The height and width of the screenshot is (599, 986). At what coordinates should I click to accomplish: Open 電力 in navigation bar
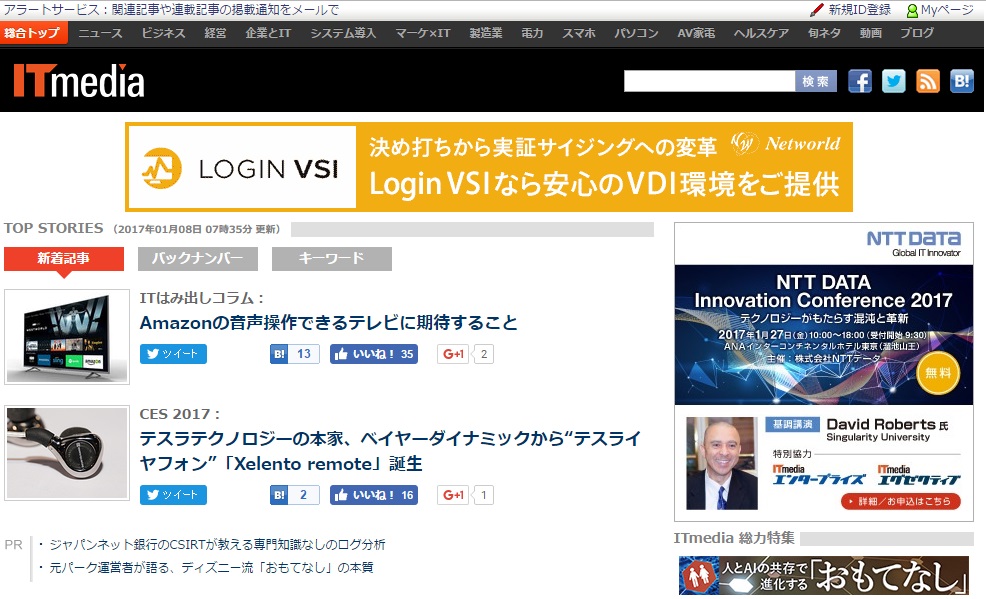[532, 33]
